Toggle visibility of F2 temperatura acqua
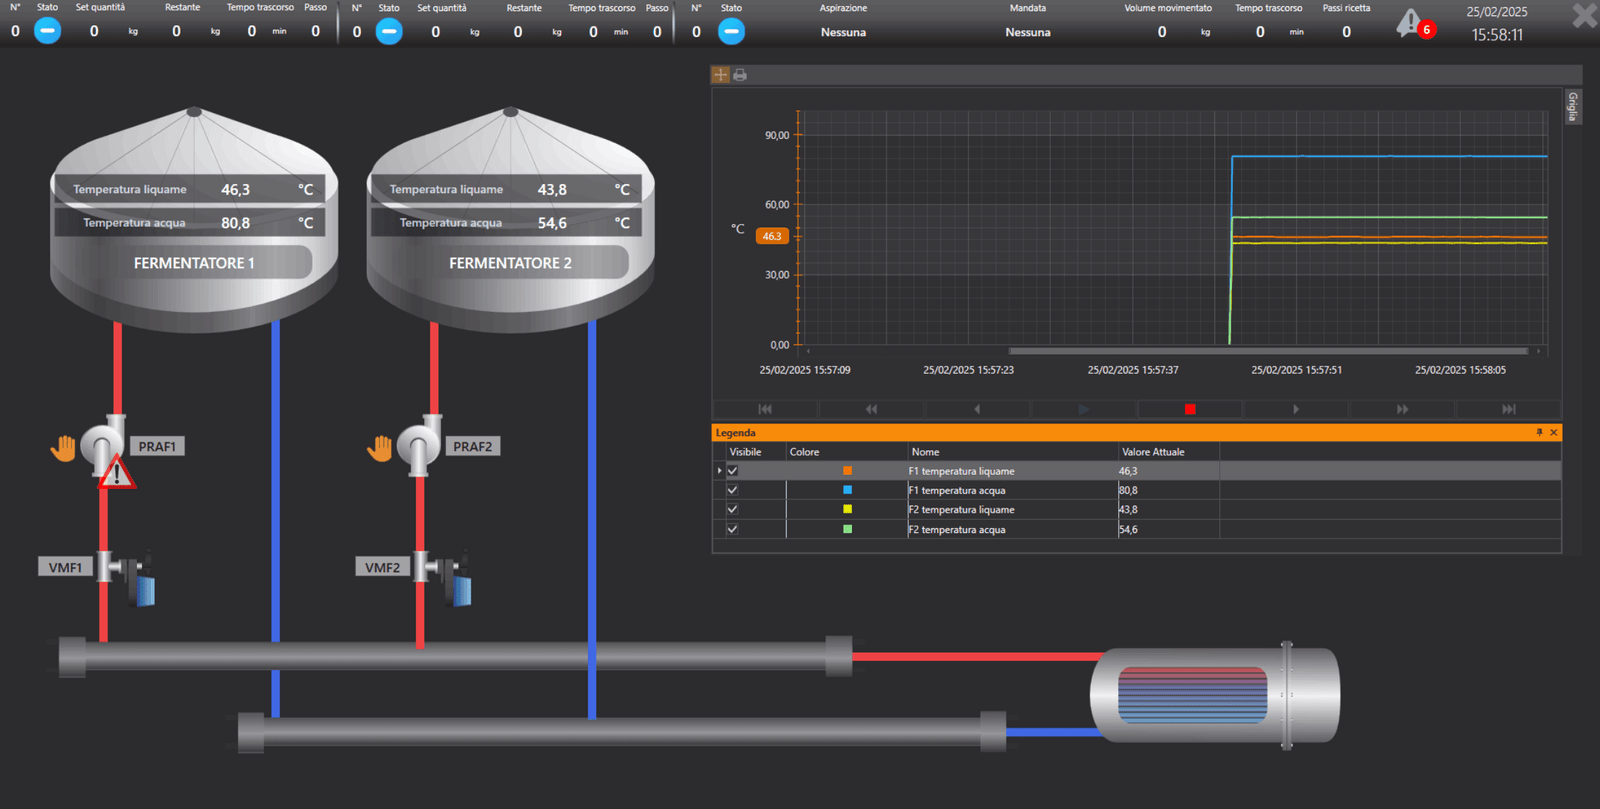This screenshot has height=809, width=1600. [733, 529]
